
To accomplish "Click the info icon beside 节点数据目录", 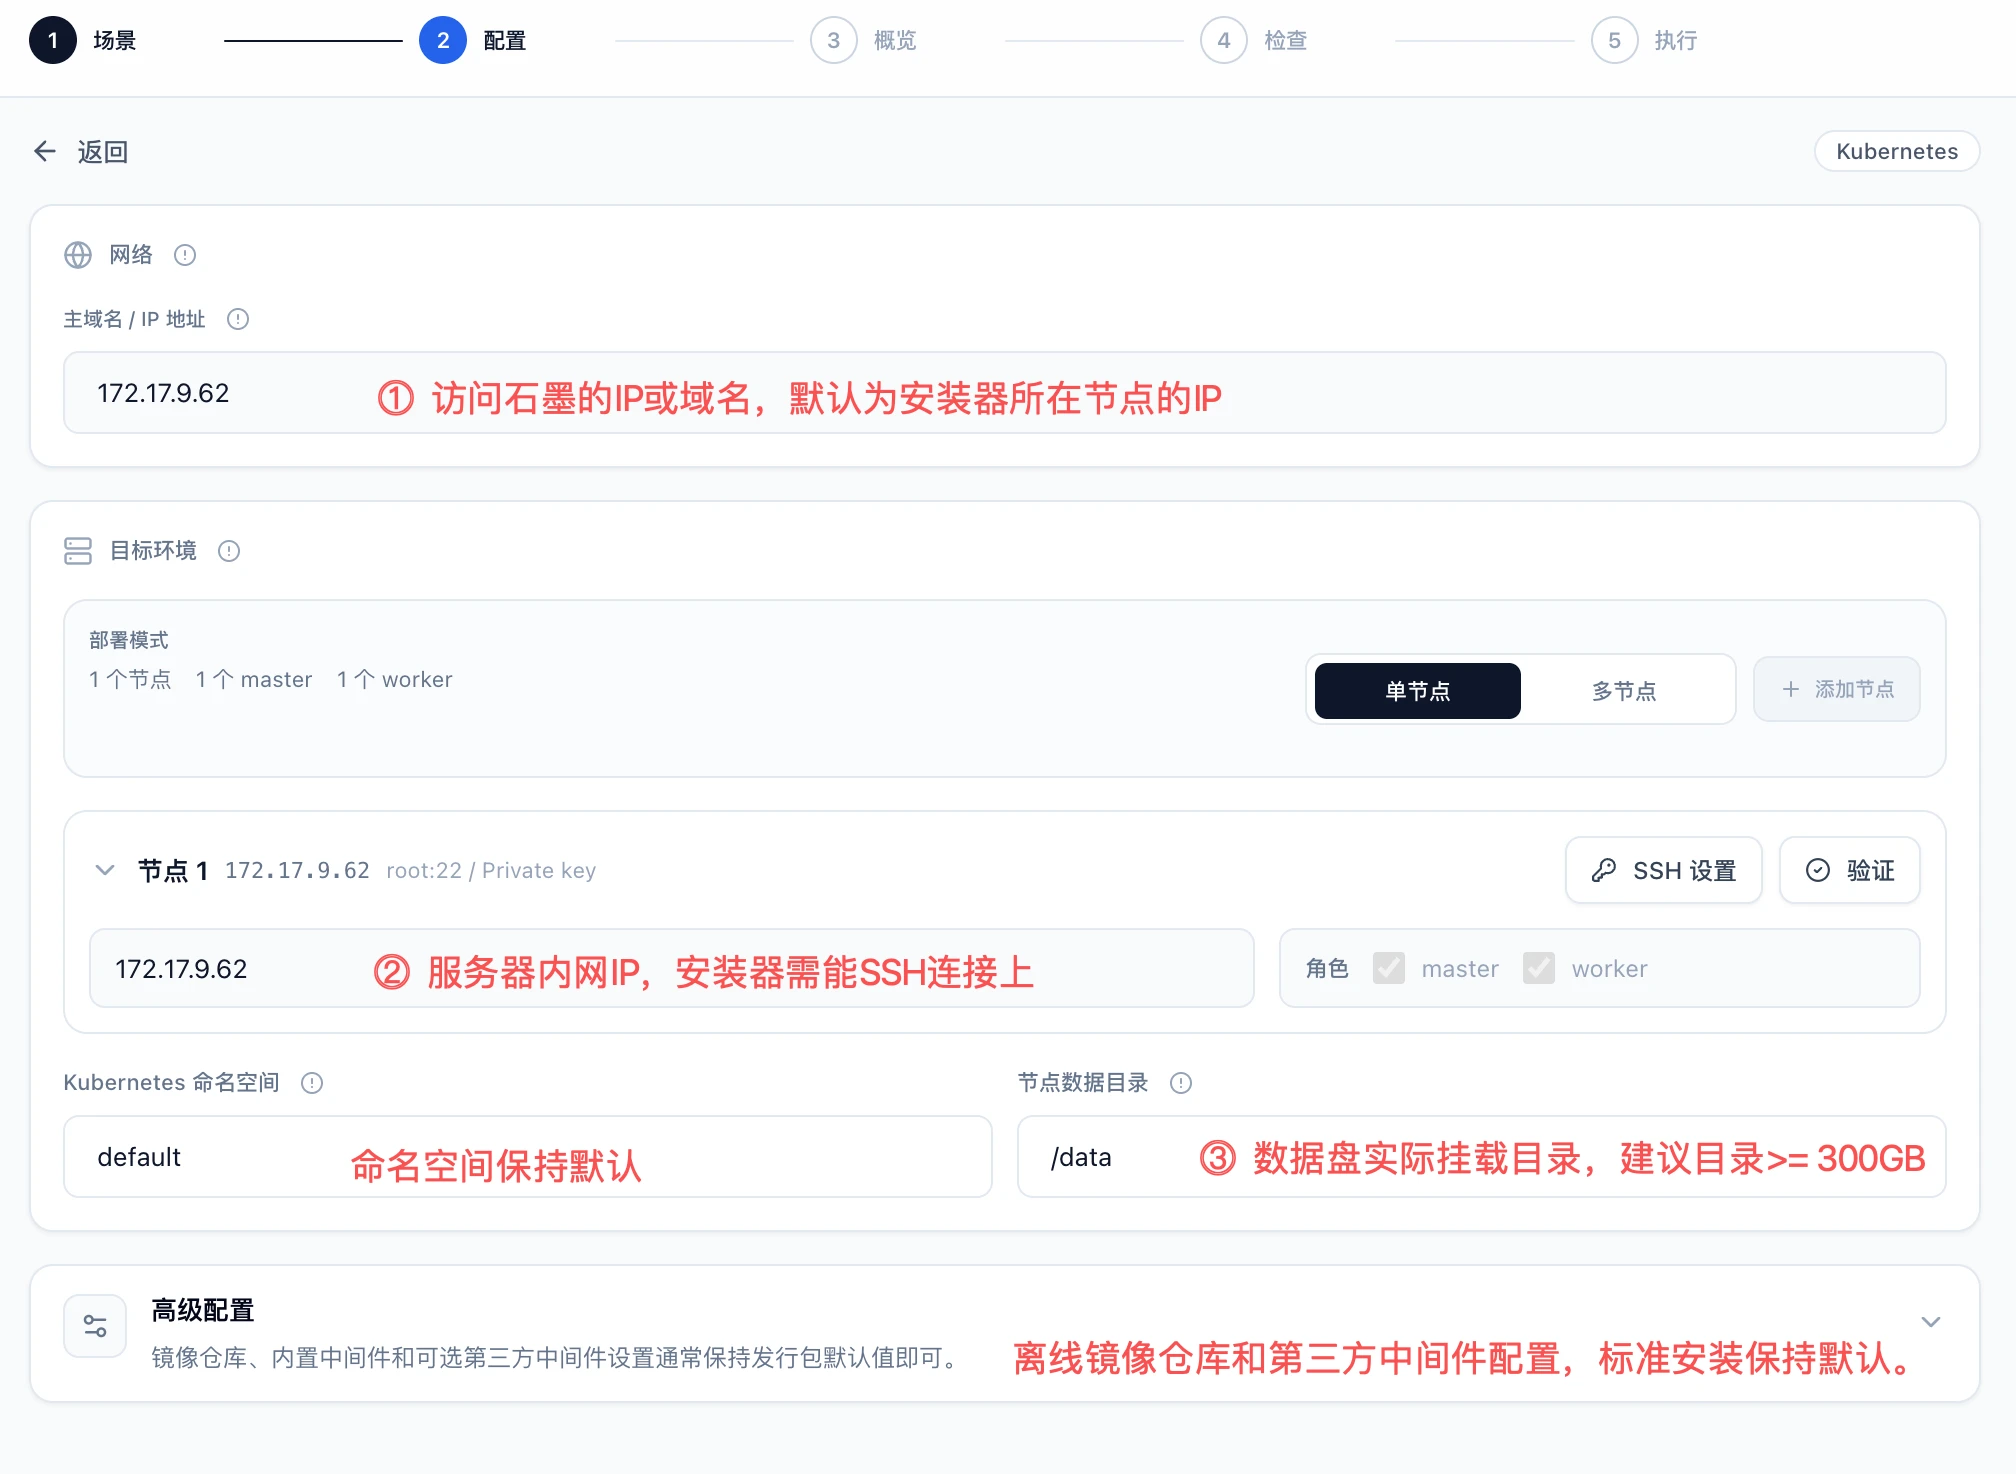I will click(x=1181, y=1083).
